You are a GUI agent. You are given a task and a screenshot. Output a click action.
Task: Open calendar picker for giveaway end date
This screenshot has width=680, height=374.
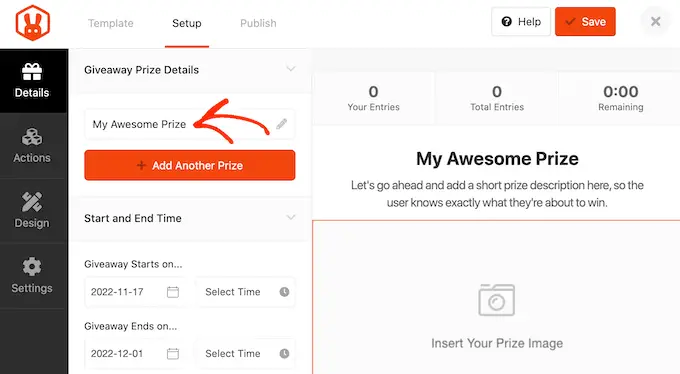click(173, 354)
